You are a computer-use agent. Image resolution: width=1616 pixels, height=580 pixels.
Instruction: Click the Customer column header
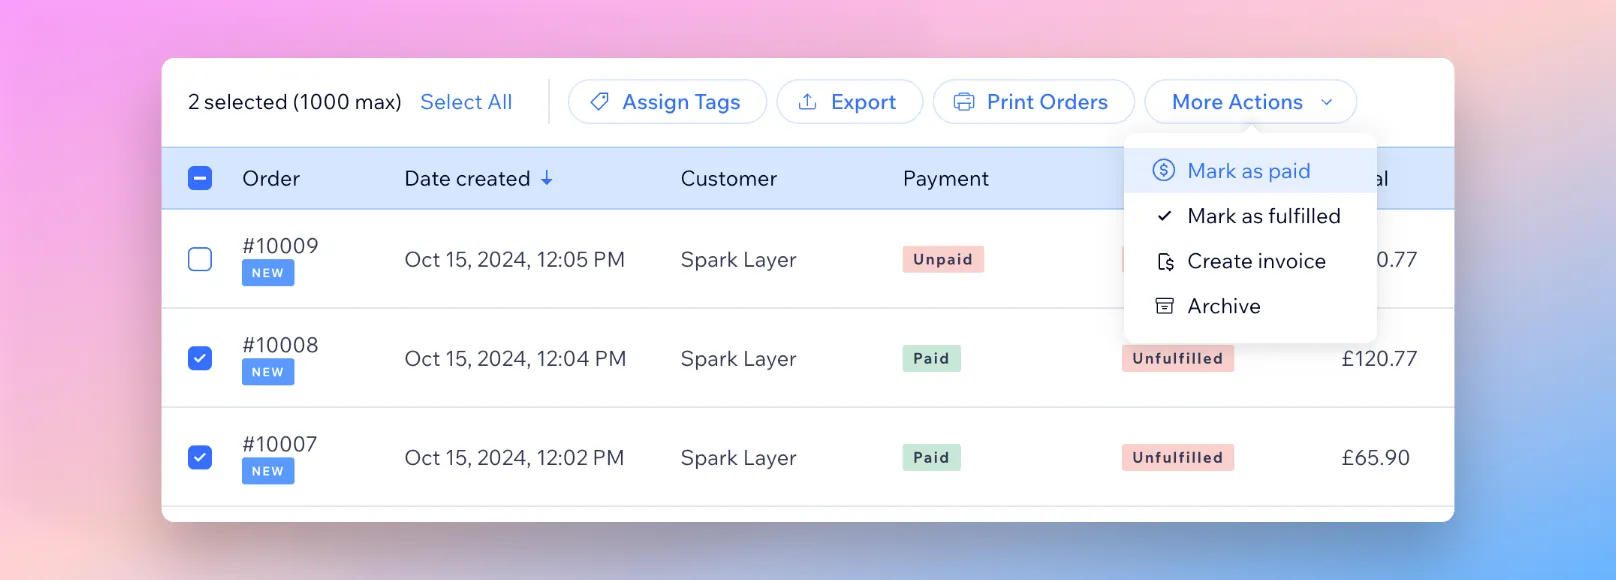(x=729, y=178)
